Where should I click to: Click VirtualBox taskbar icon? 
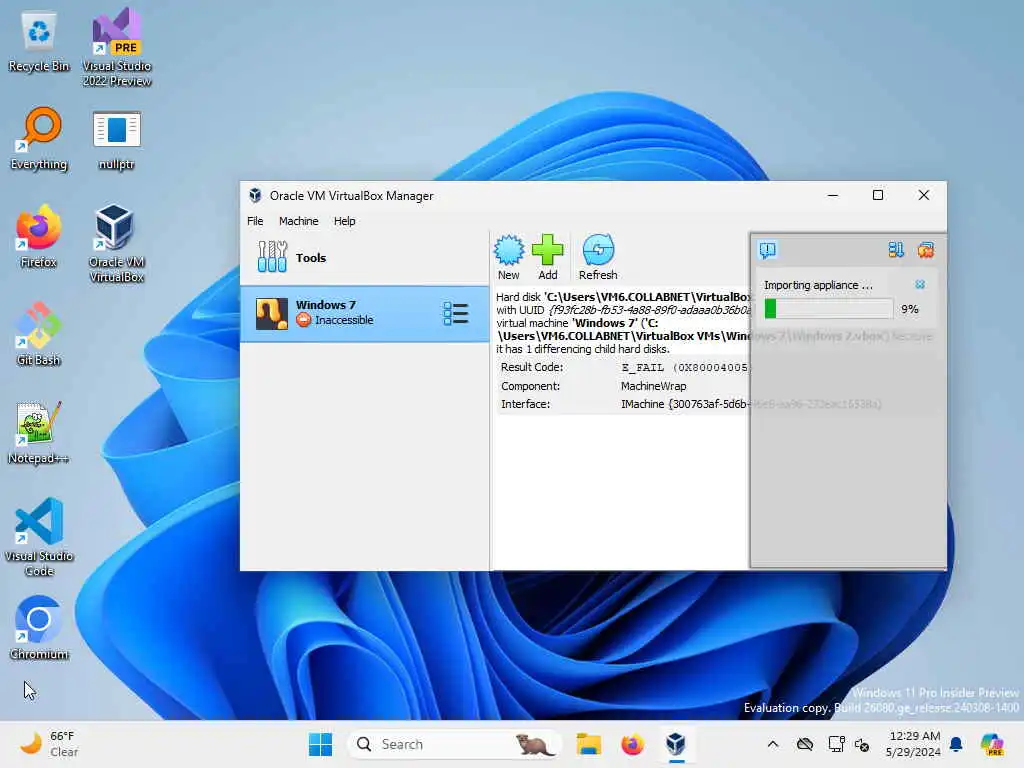[676, 744]
